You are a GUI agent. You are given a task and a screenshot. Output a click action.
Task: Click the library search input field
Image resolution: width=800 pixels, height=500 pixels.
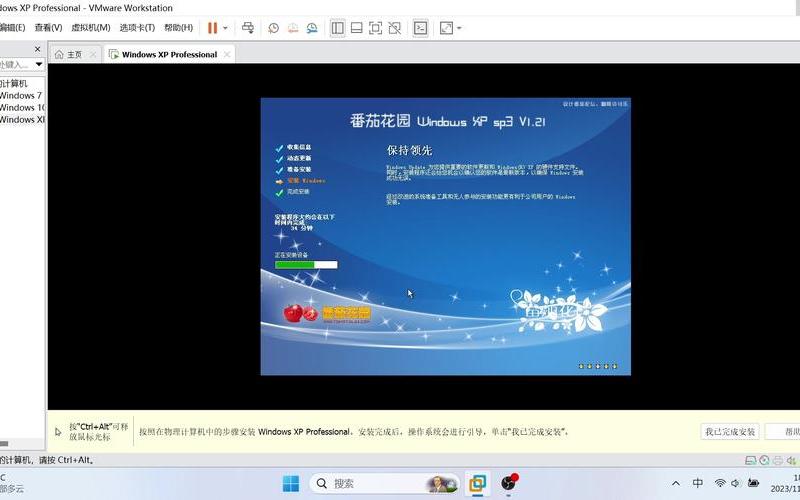coord(16,65)
